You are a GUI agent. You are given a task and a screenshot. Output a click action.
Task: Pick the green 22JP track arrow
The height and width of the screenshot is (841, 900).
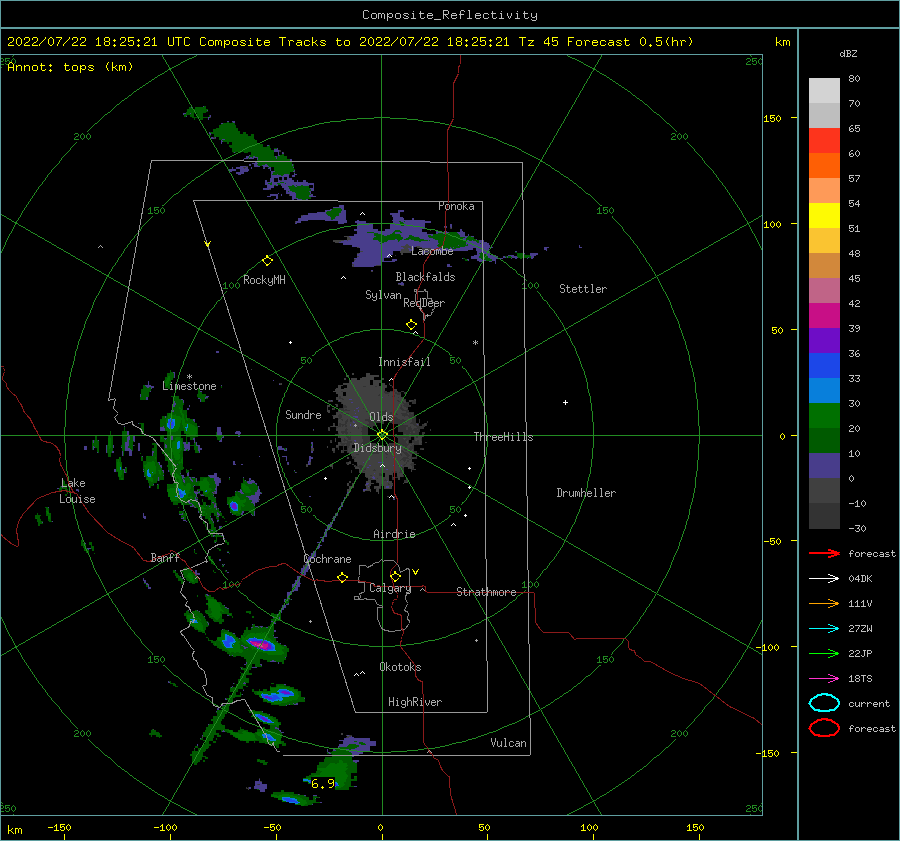click(x=824, y=653)
